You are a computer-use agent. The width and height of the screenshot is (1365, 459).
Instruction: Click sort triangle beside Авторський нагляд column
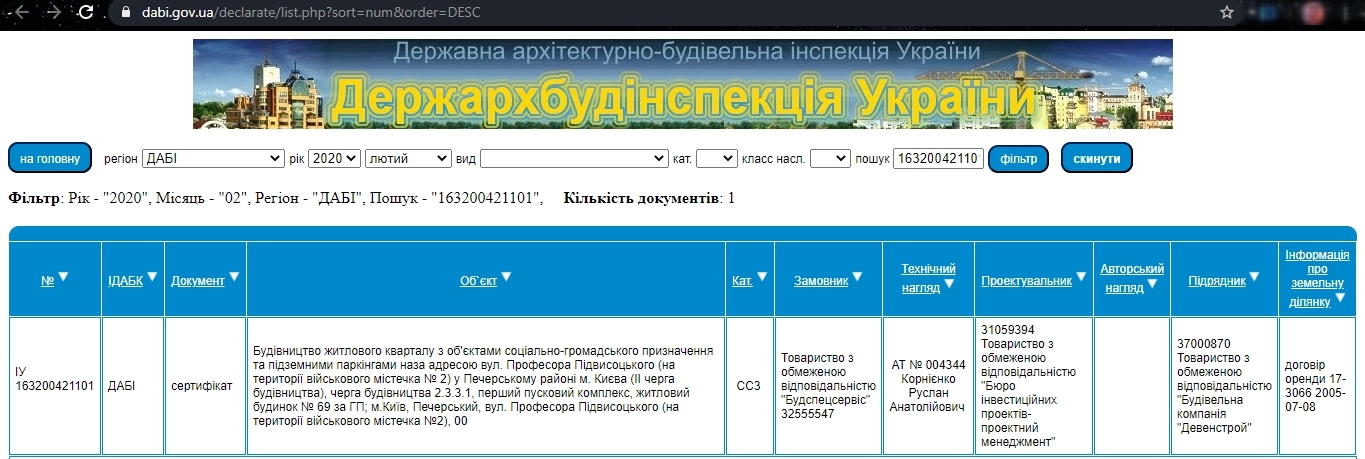click(x=1152, y=285)
